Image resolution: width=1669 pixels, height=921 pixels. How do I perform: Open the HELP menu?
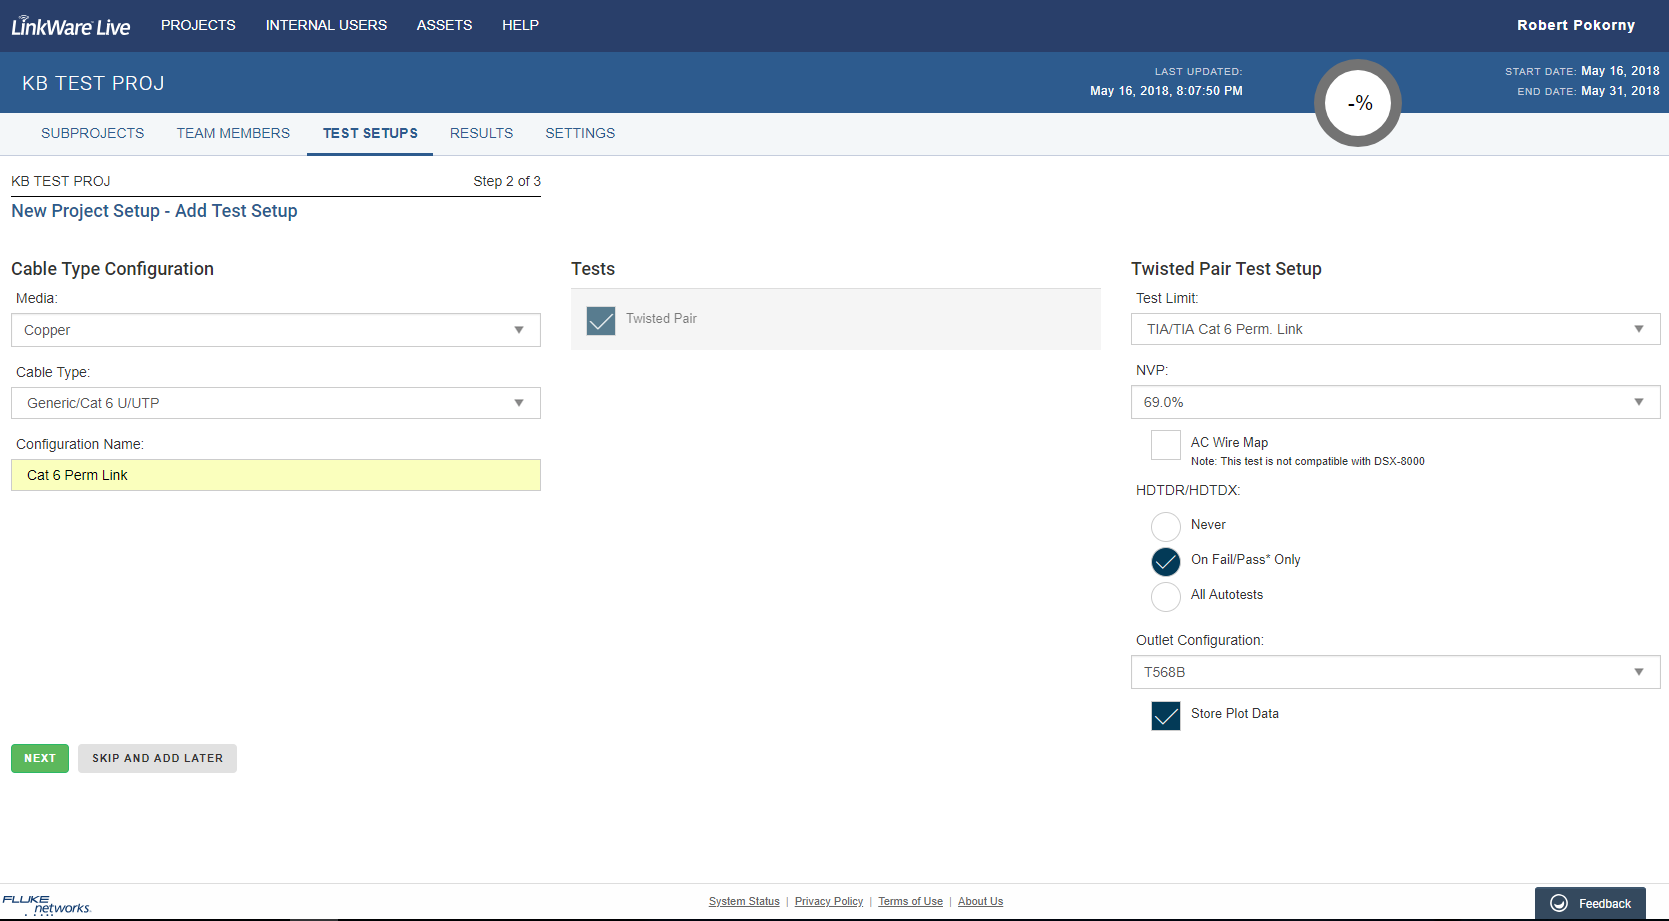click(520, 25)
